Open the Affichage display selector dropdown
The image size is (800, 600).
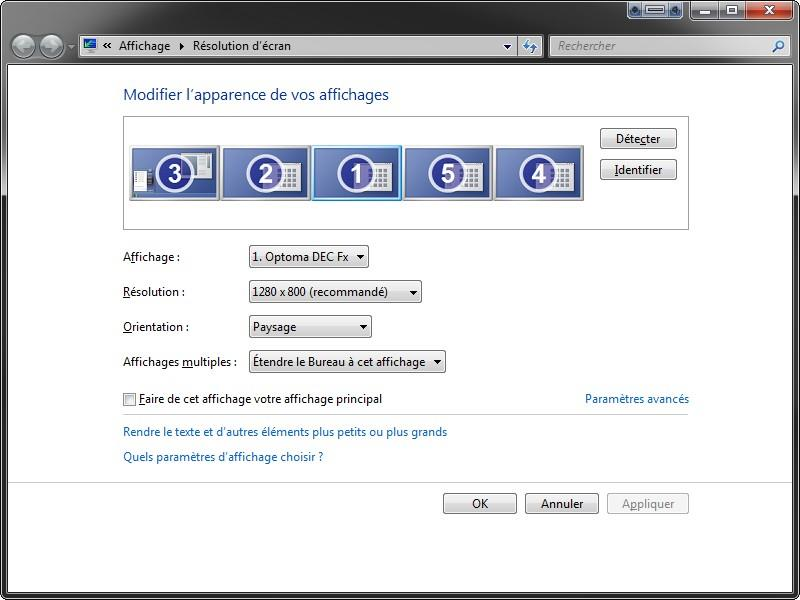click(309, 257)
